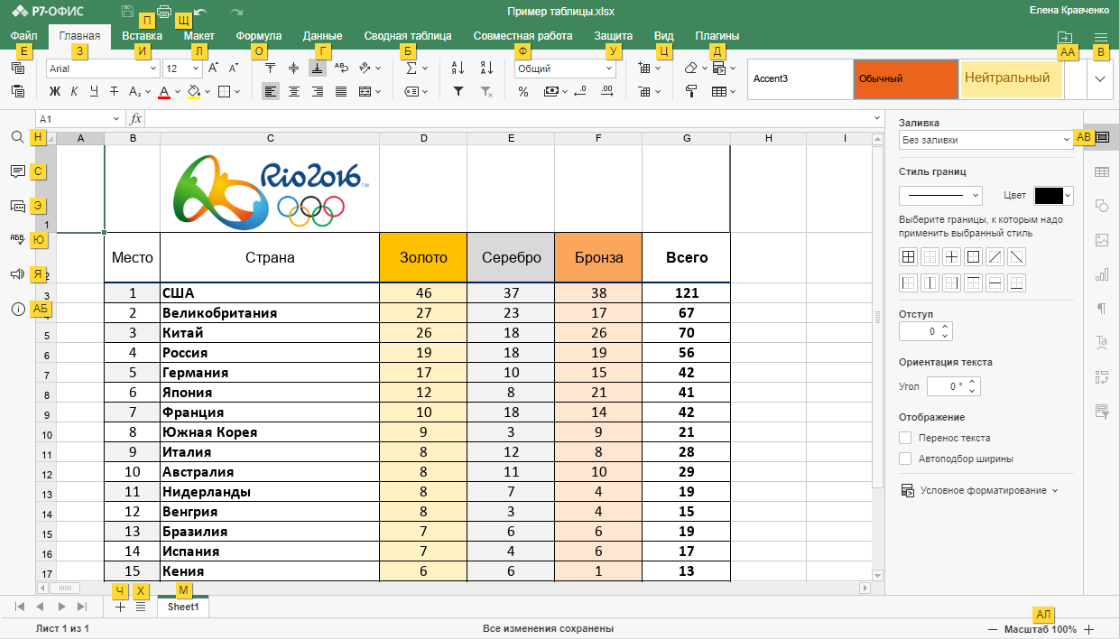Apply the Обычный cell style
This screenshot has height=639, width=1120.
(906, 79)
